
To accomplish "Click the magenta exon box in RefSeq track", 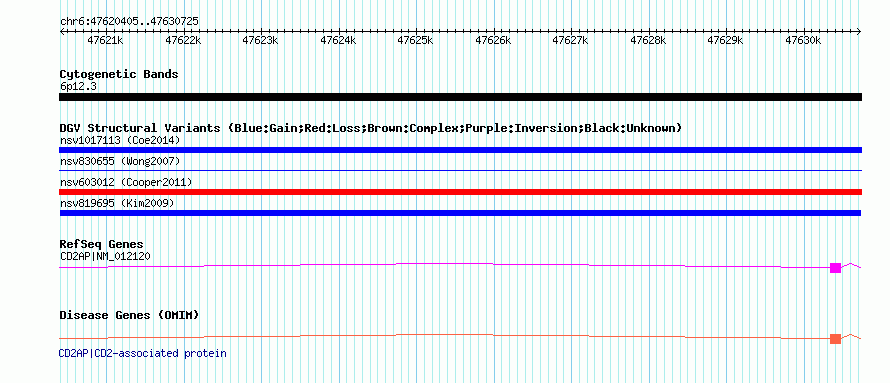I will point(835,268).
